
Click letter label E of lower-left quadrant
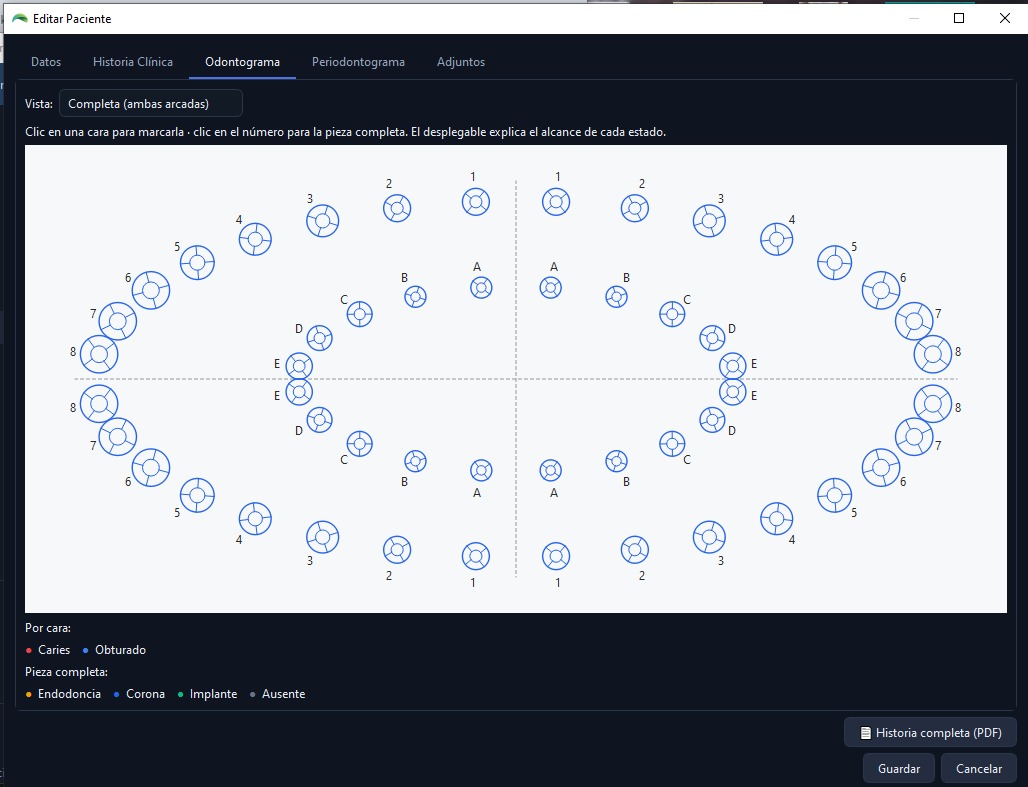tap(277, 395)
